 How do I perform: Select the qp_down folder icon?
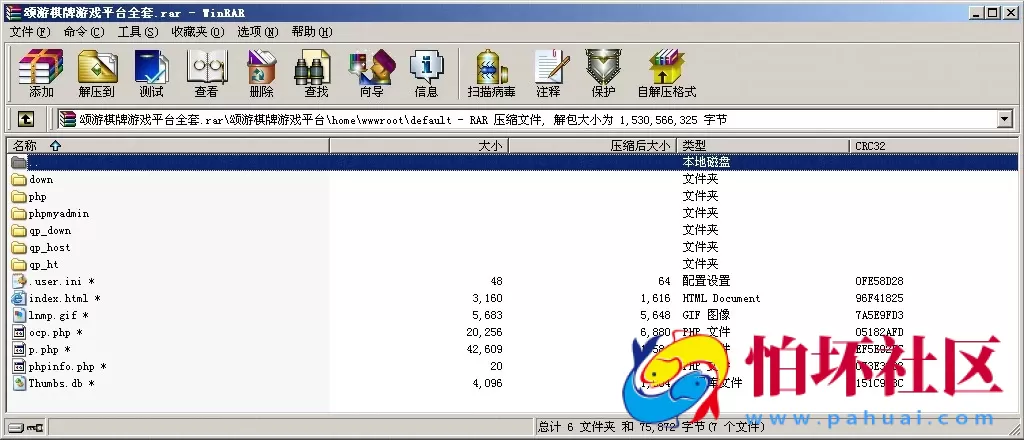(x=19, y=230)
